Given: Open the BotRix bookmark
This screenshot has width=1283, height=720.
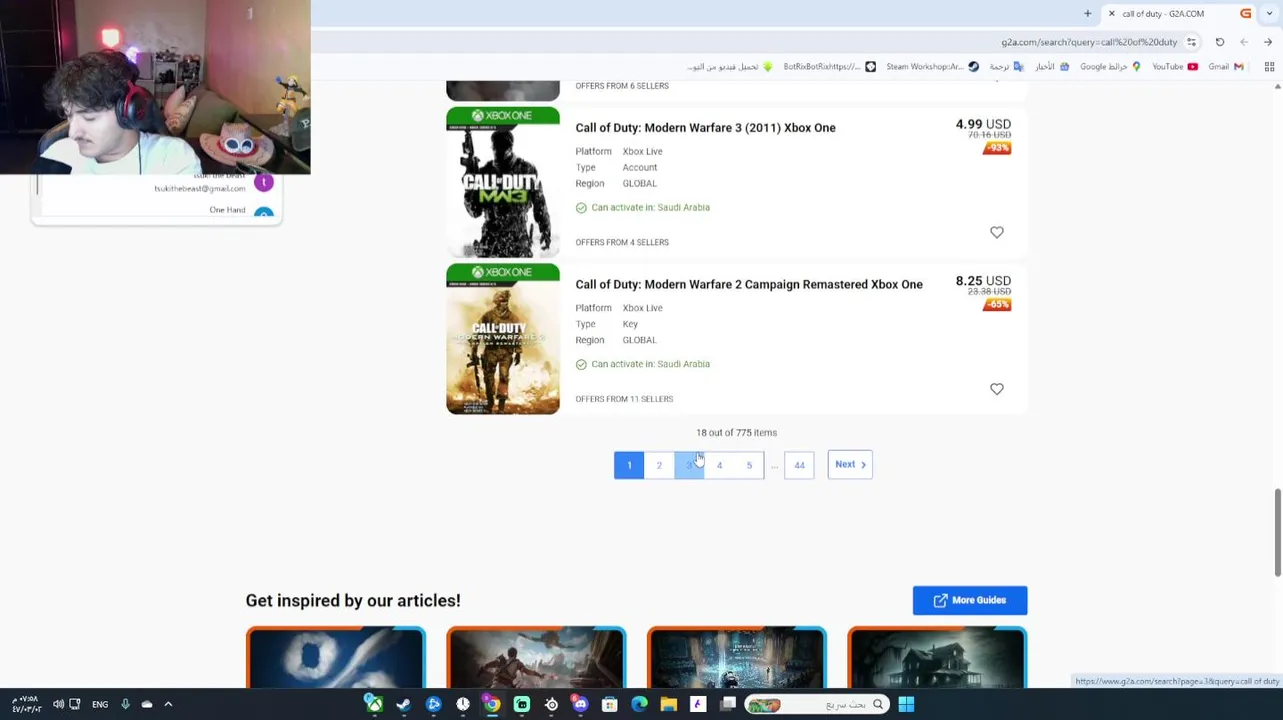Looking at the screenshot, I should tap(829, 67).
